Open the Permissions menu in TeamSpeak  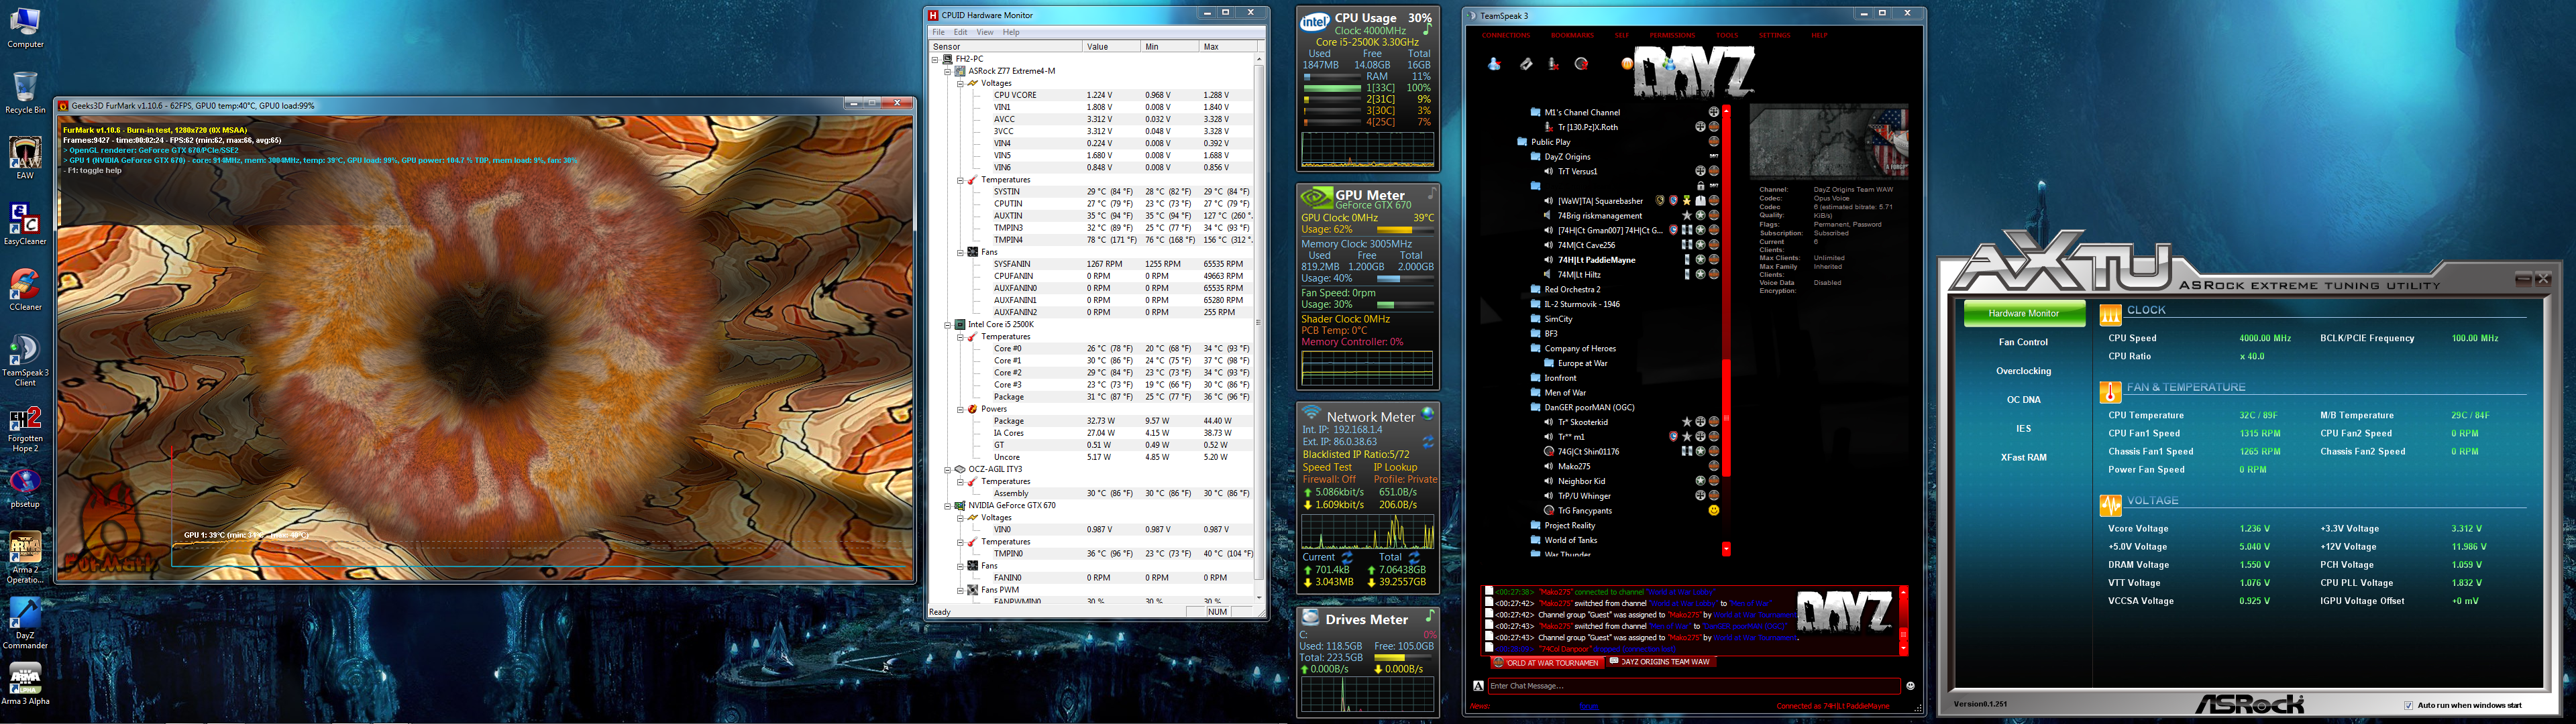[x=1672, y=35]
